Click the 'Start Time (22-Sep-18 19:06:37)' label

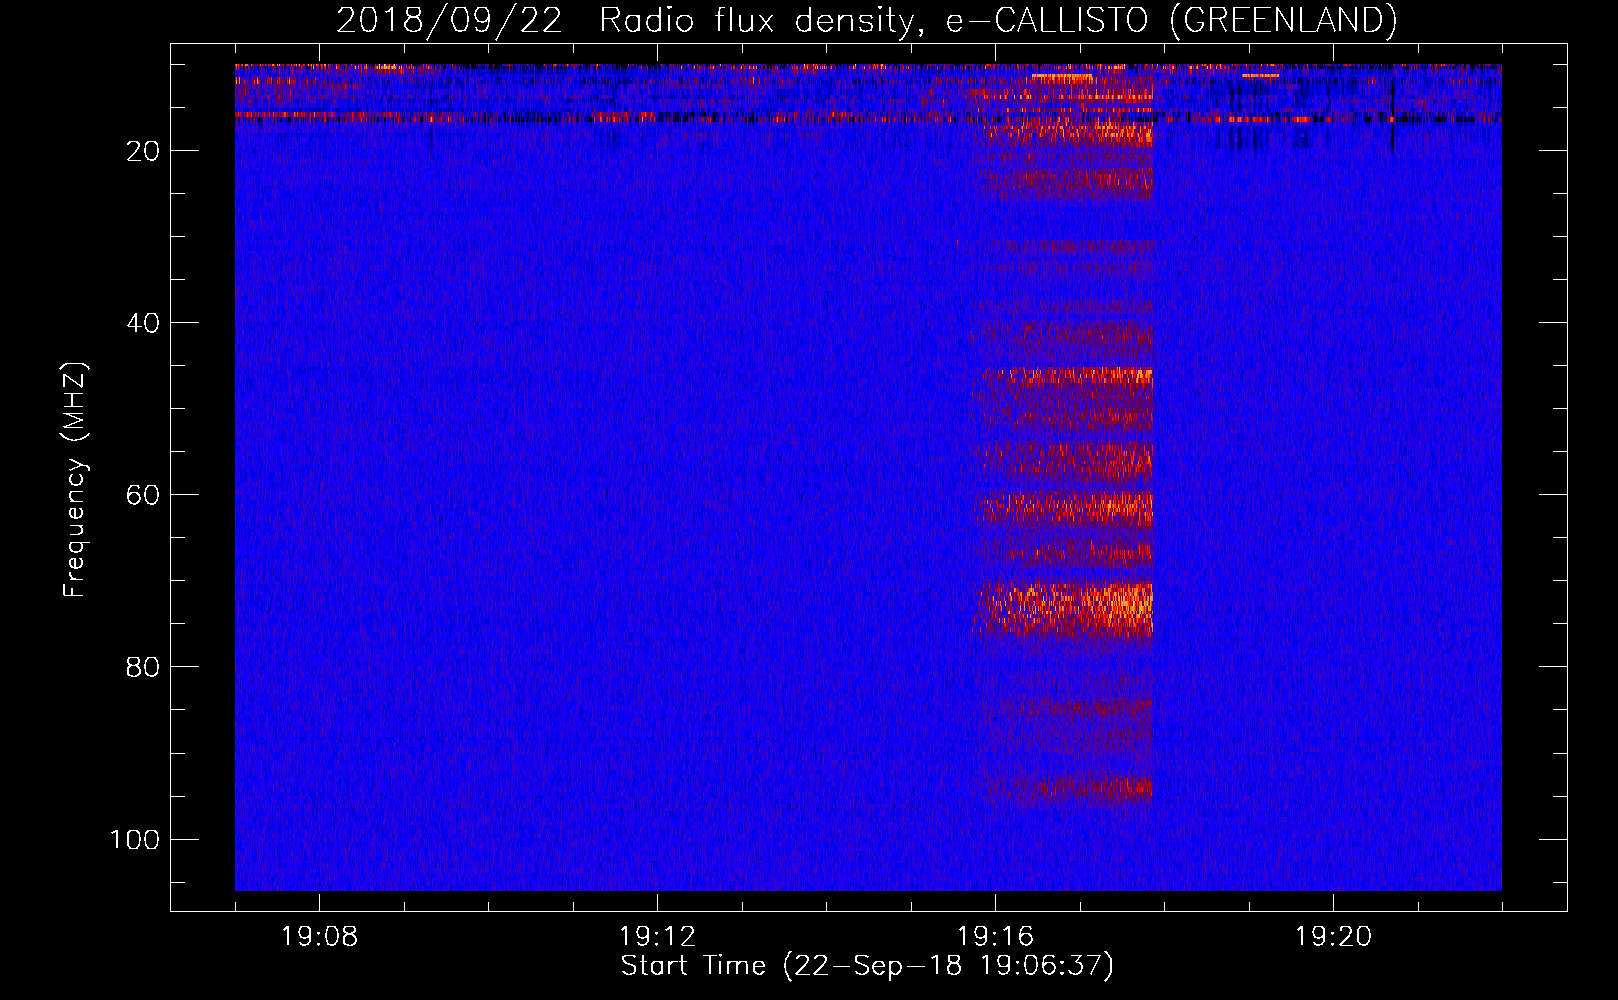867,966
